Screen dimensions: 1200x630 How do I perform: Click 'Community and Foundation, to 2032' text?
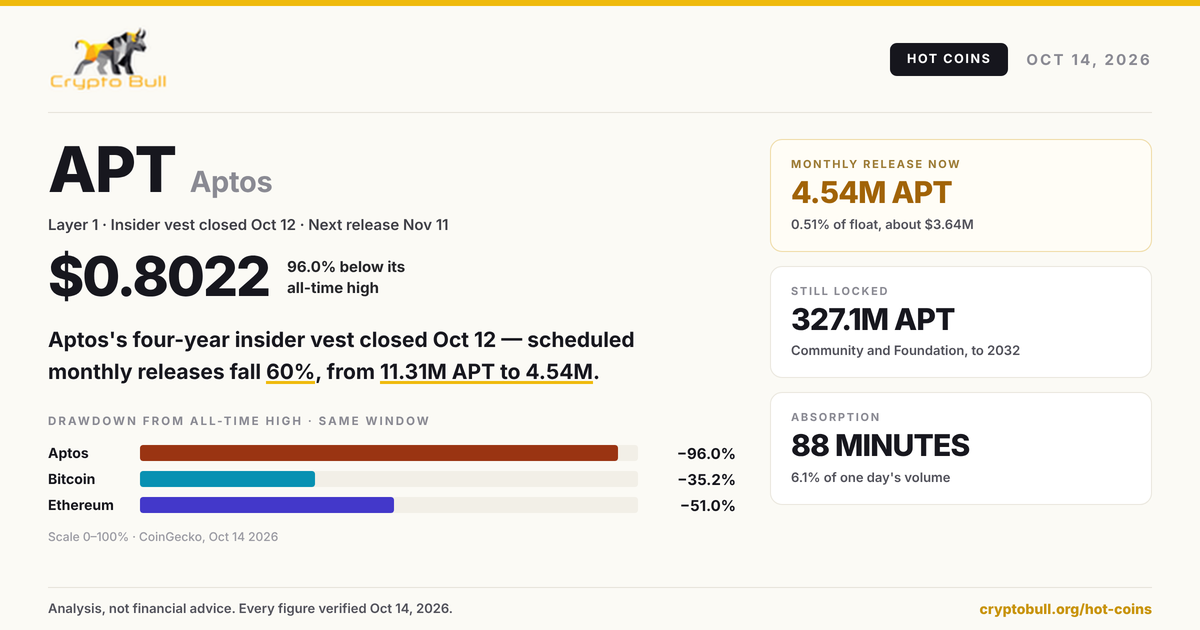(x=905, y=351)
